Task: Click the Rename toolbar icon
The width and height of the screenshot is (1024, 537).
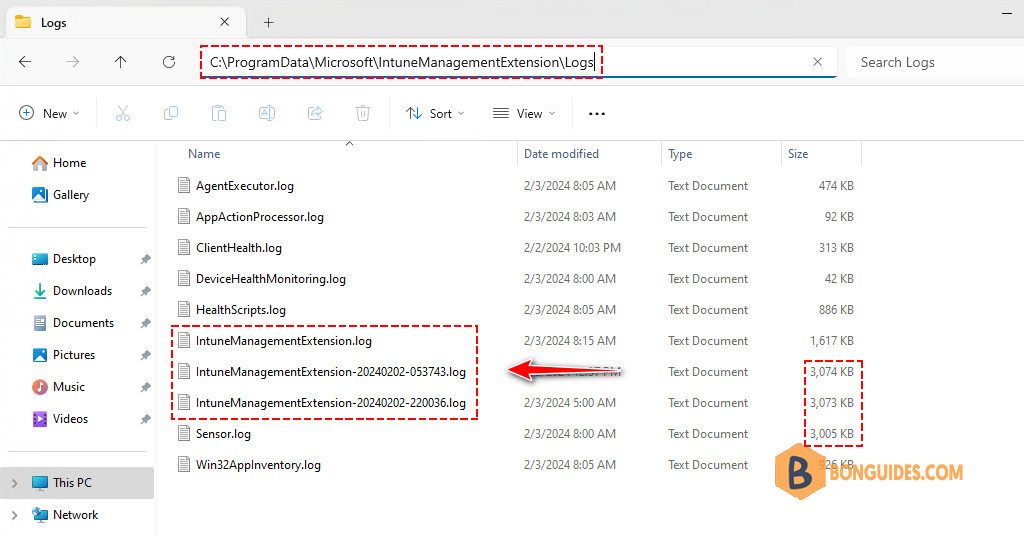Action: click(x=267, y=114)
